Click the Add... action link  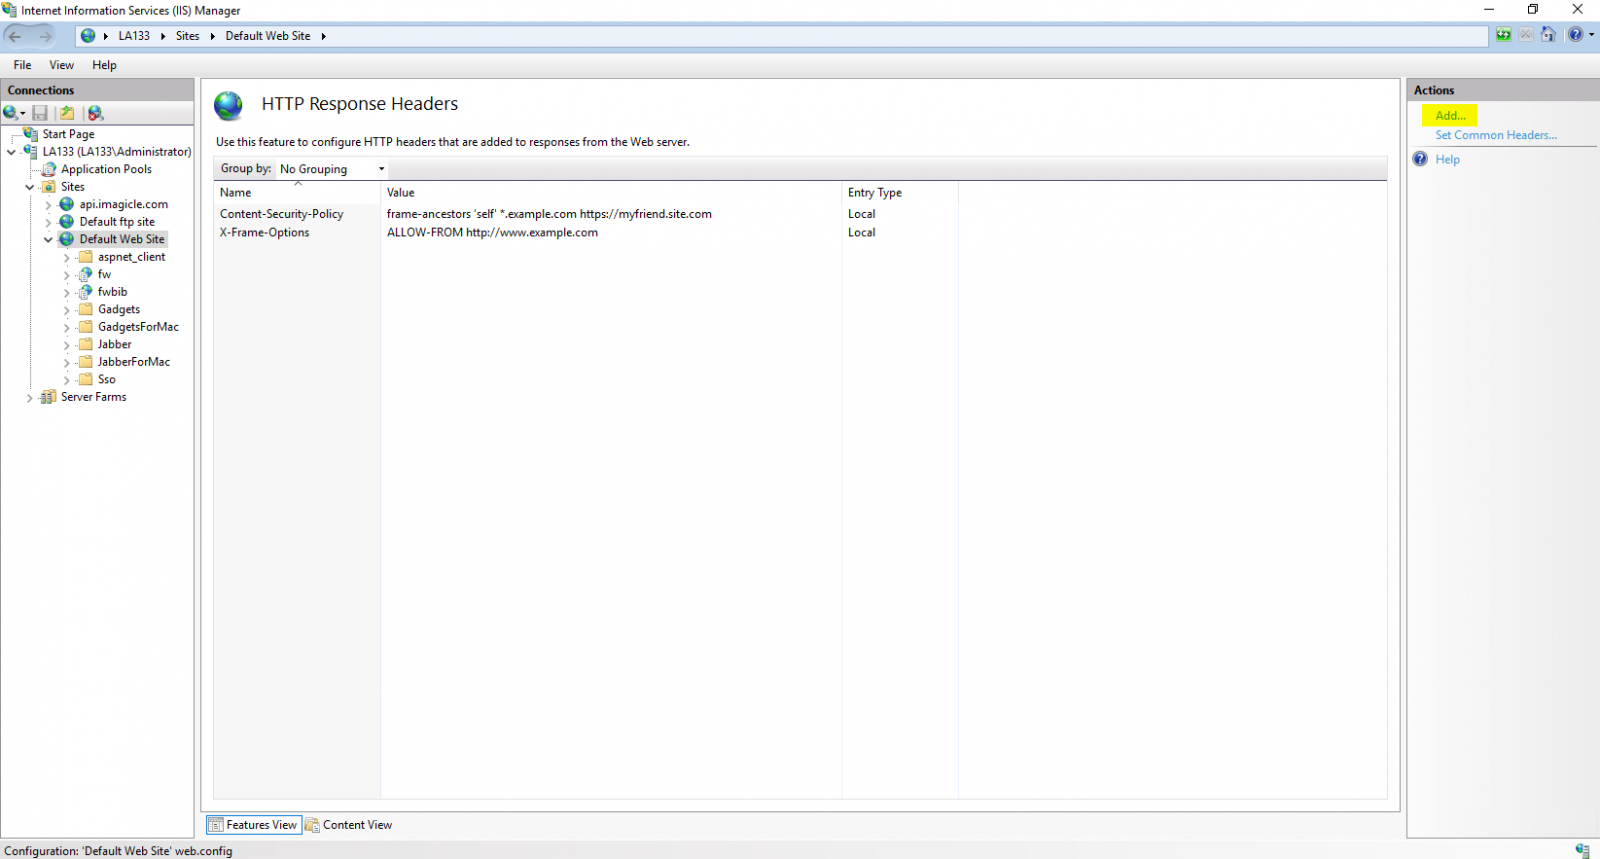tap(1450, 116)
